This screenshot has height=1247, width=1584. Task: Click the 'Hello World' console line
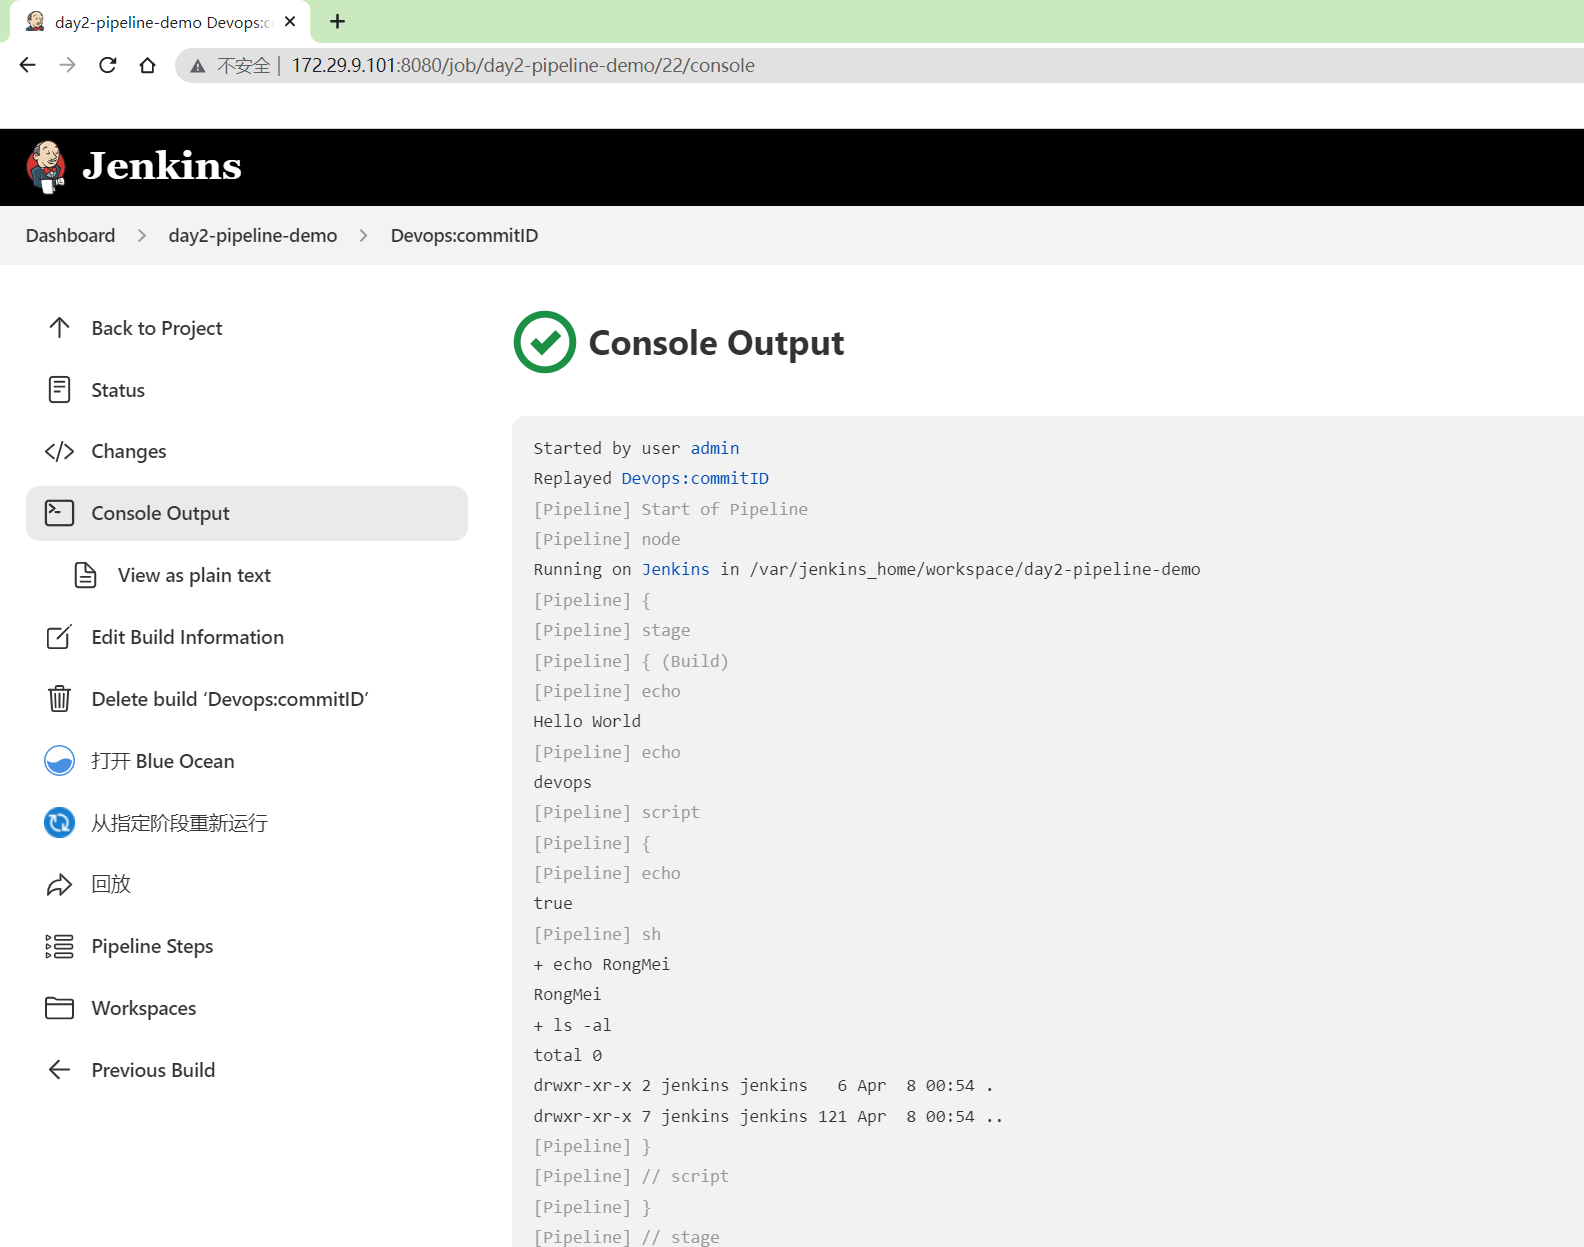point(587,721)
